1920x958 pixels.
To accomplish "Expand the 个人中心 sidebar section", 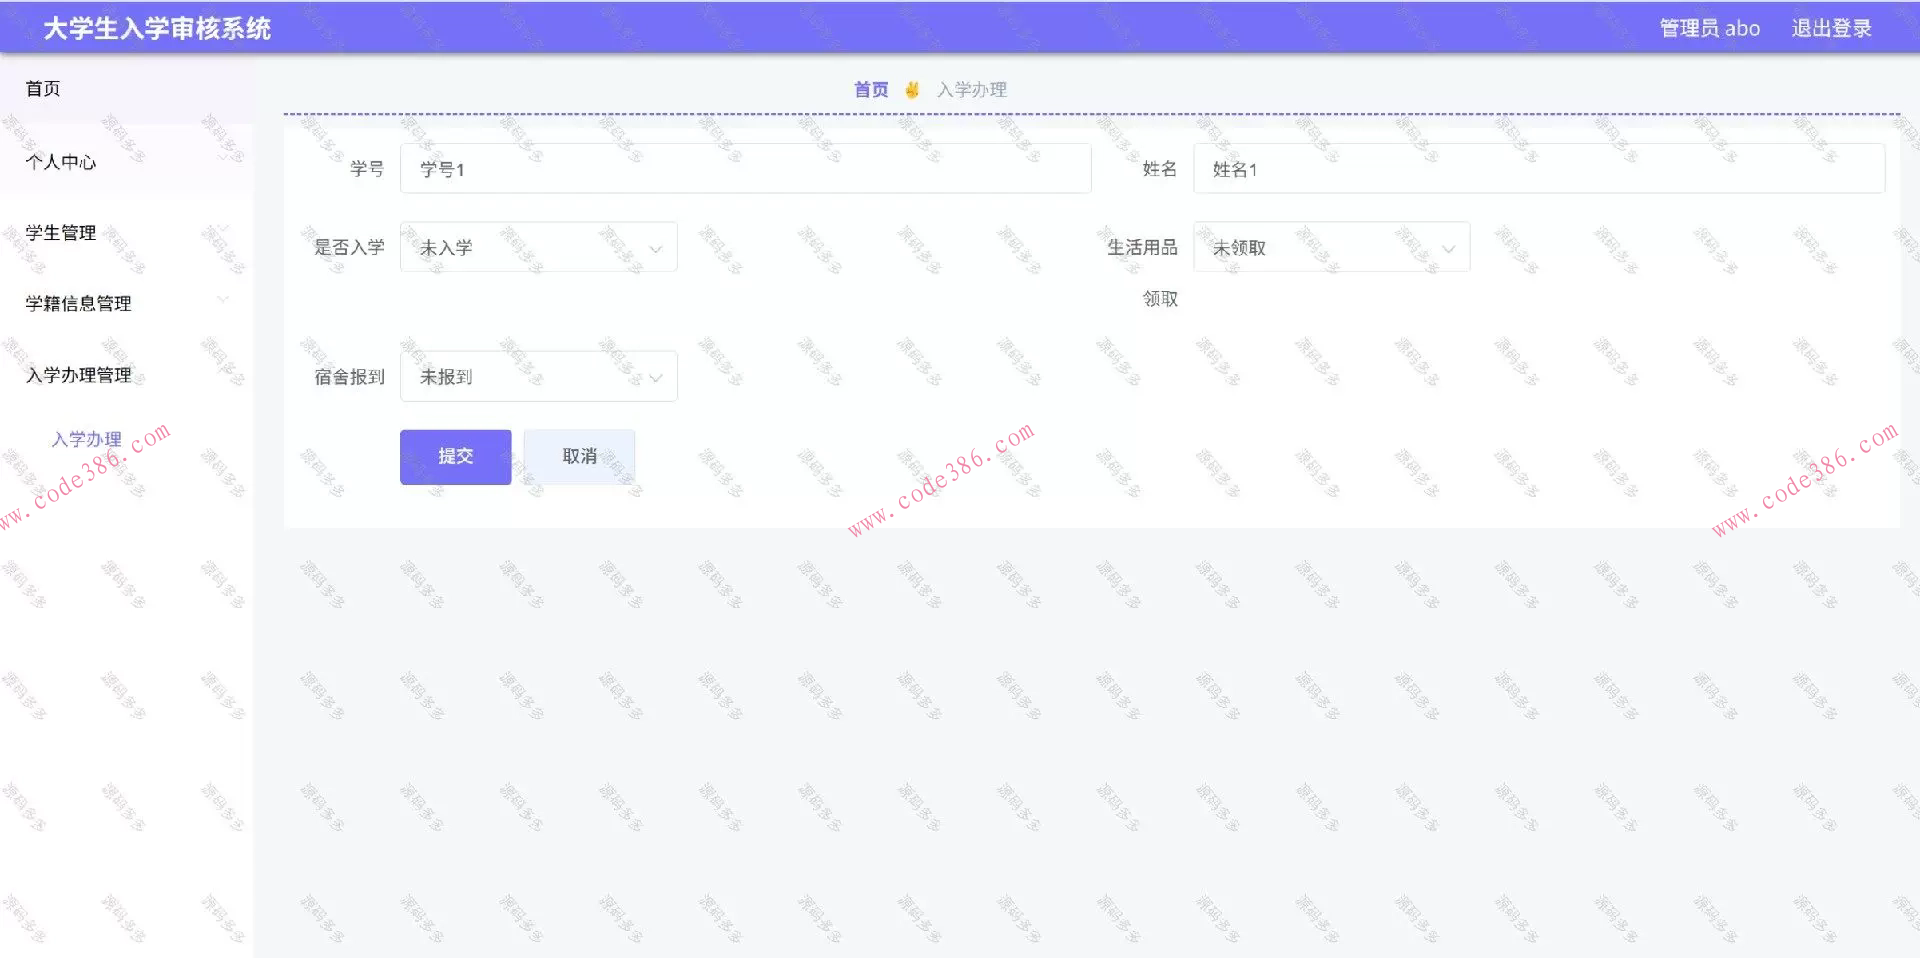I will [60, 161].
